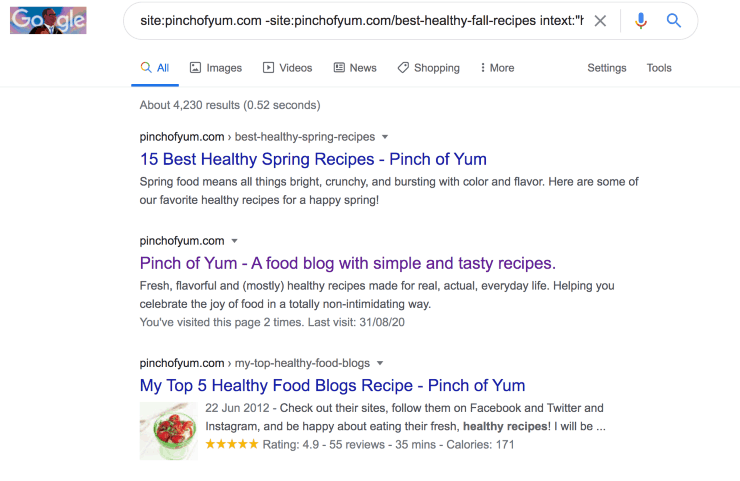Open "Pinch of Yum - A food blog" result
The height and width of the screenshot is (481, 740).
pyautogui.click(x=347, y=263)
